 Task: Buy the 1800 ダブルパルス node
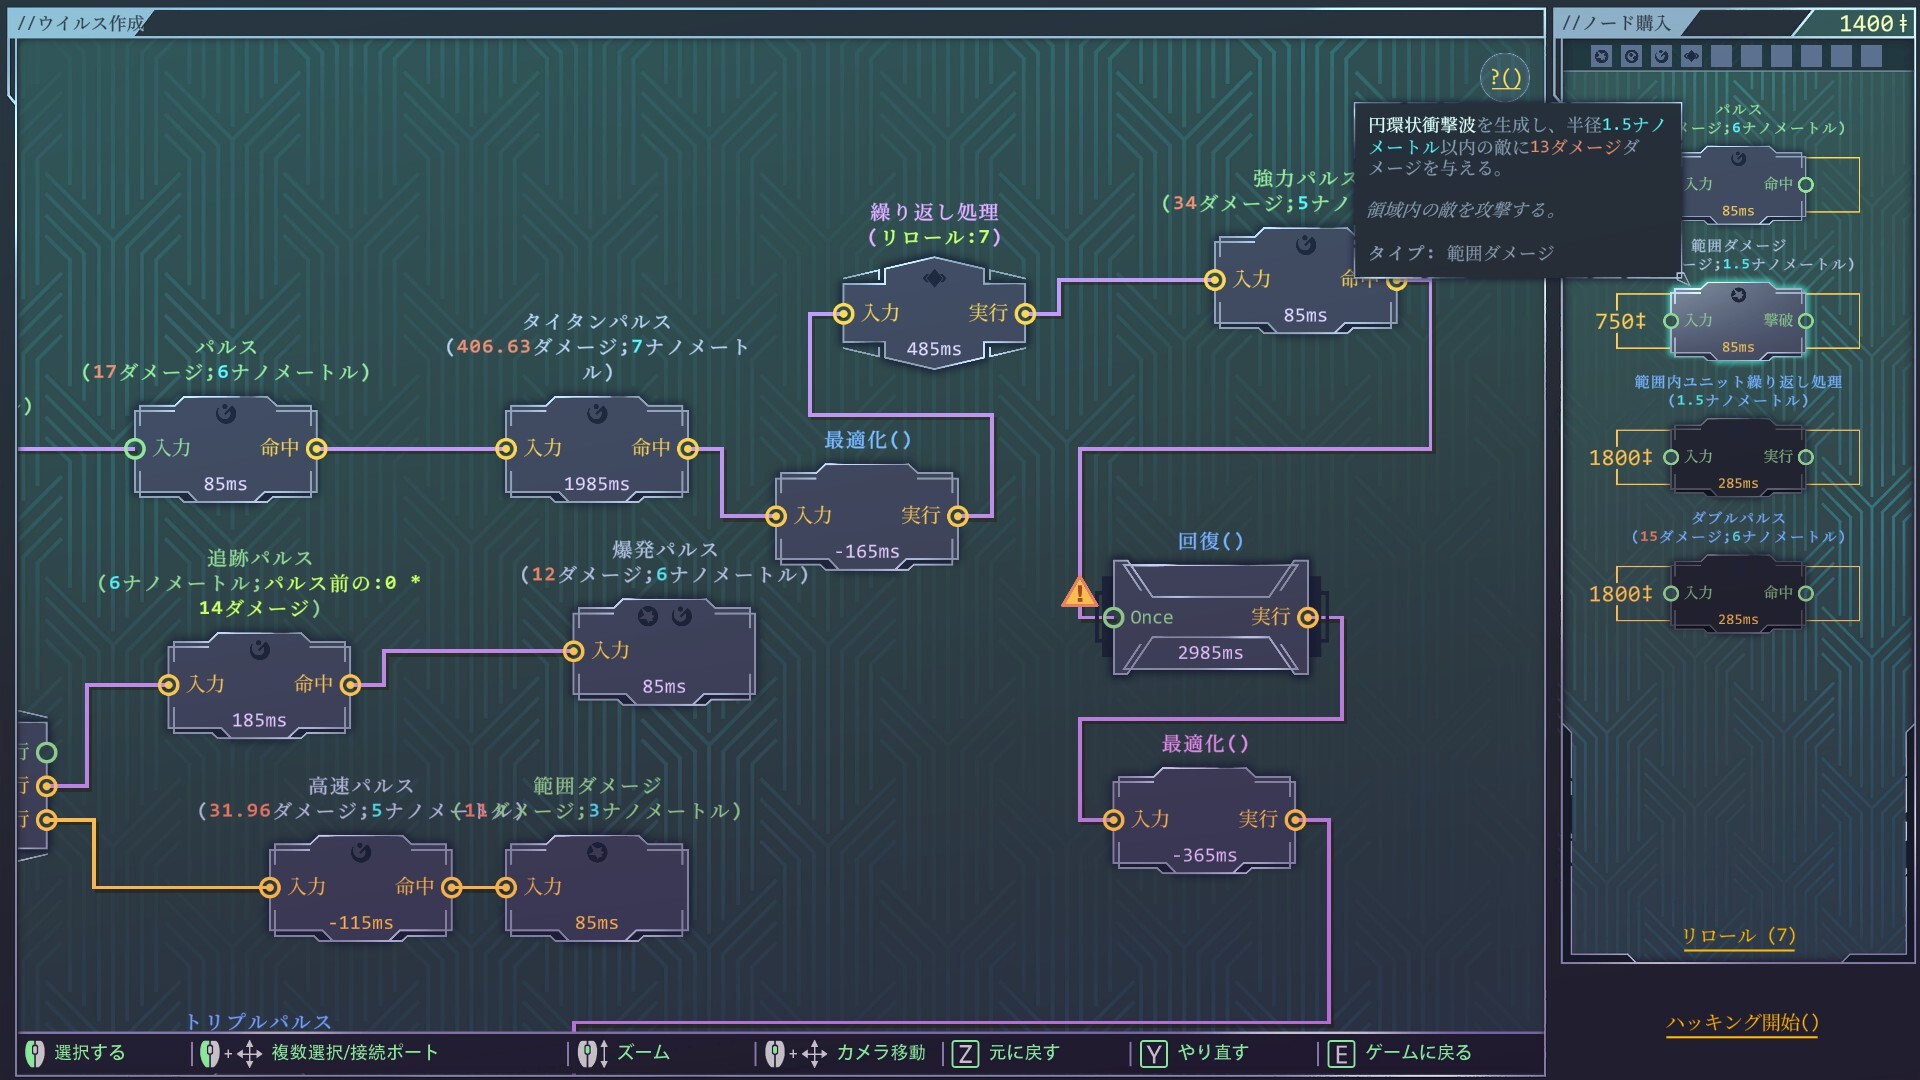1738,593
